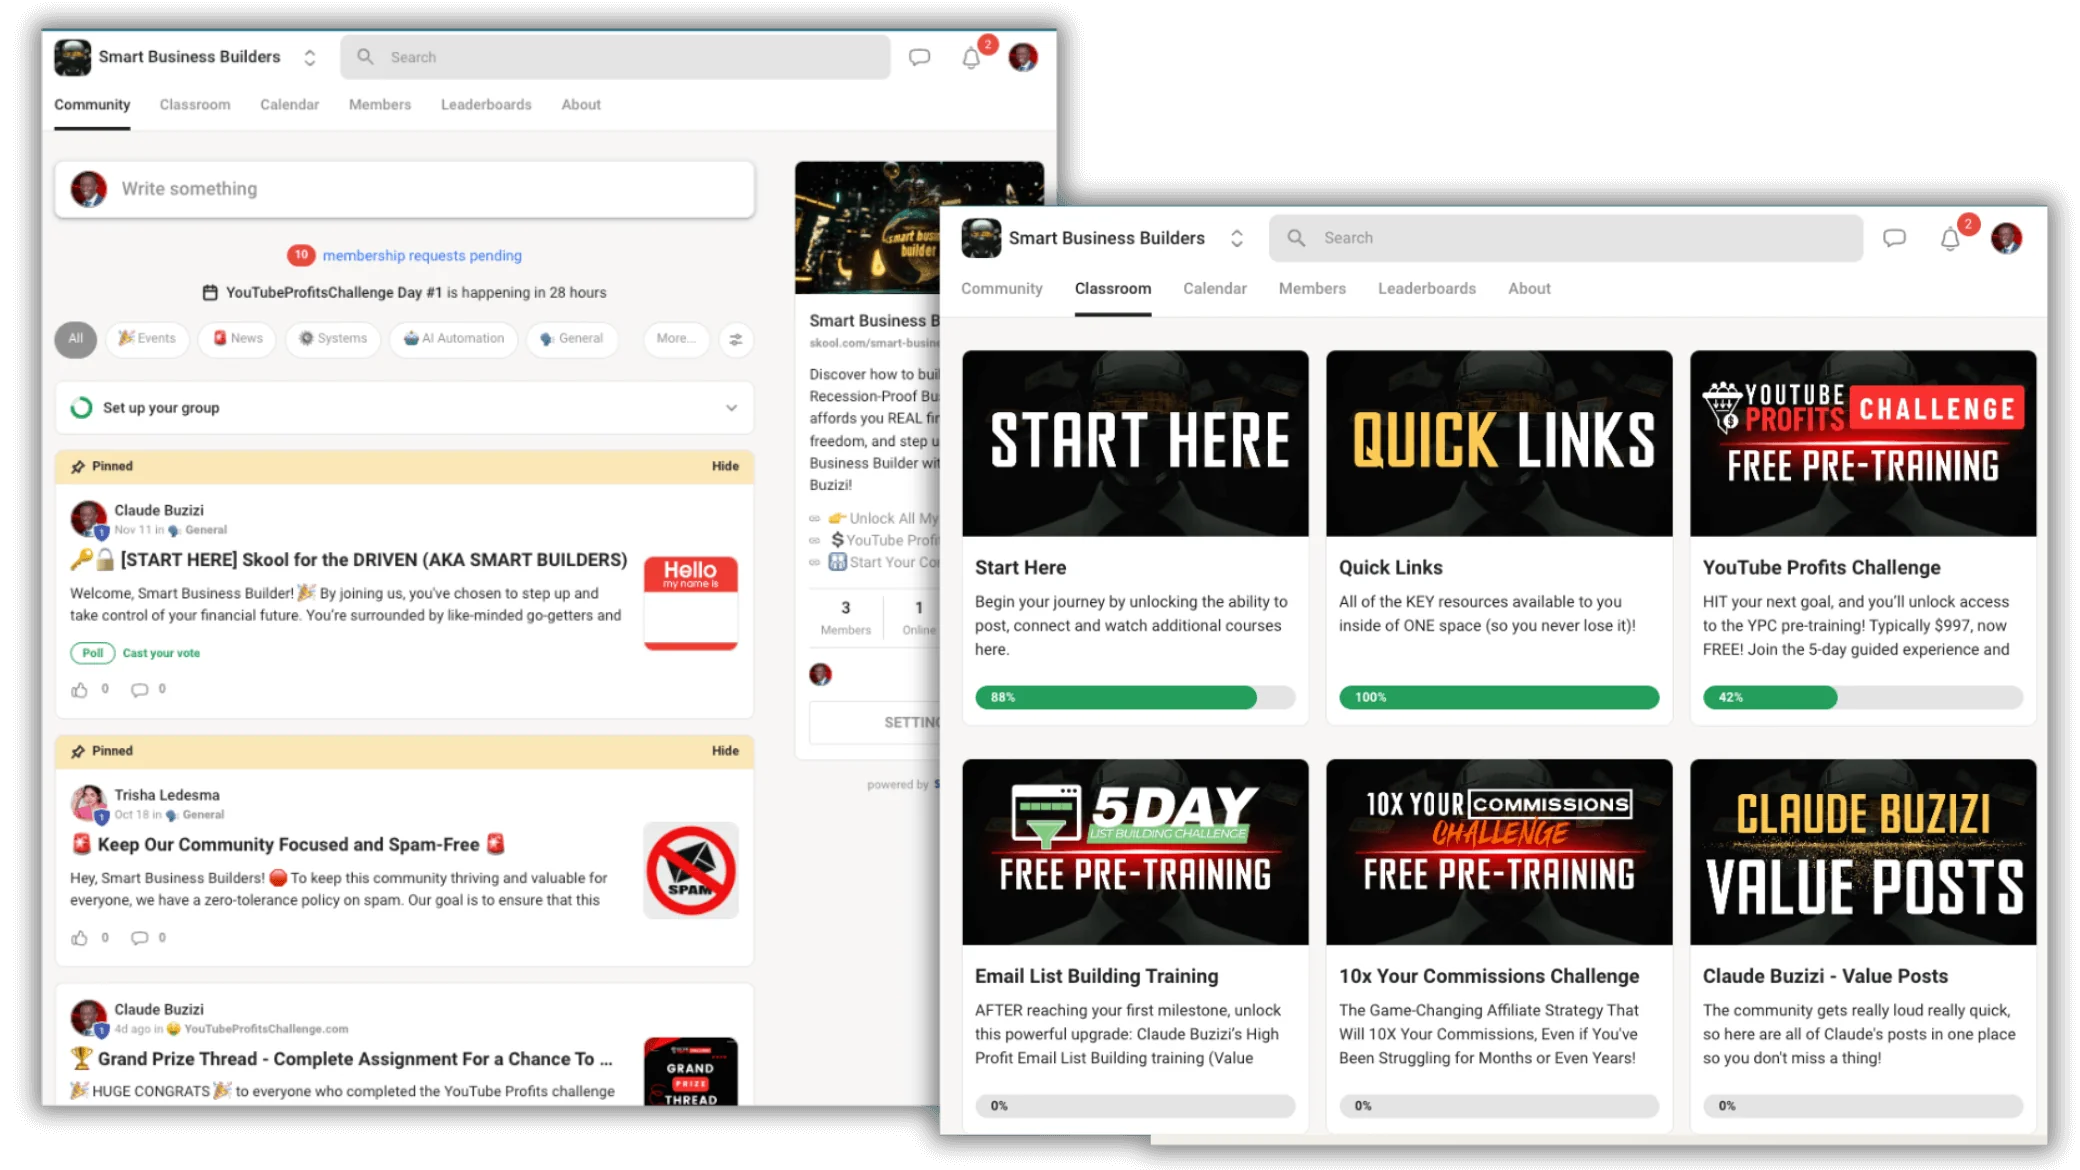Click Start Here course 88% progress bar

(1135, 697)
